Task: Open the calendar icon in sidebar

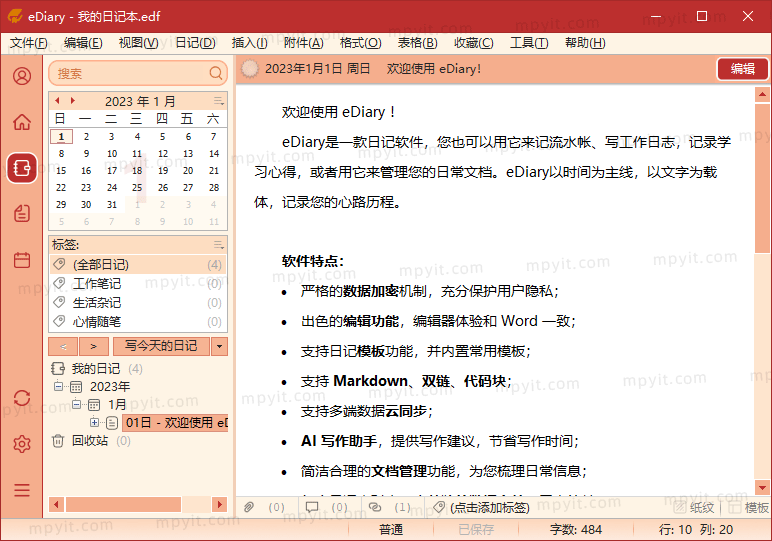Action: pyautogui.click(x=22, y=260)
